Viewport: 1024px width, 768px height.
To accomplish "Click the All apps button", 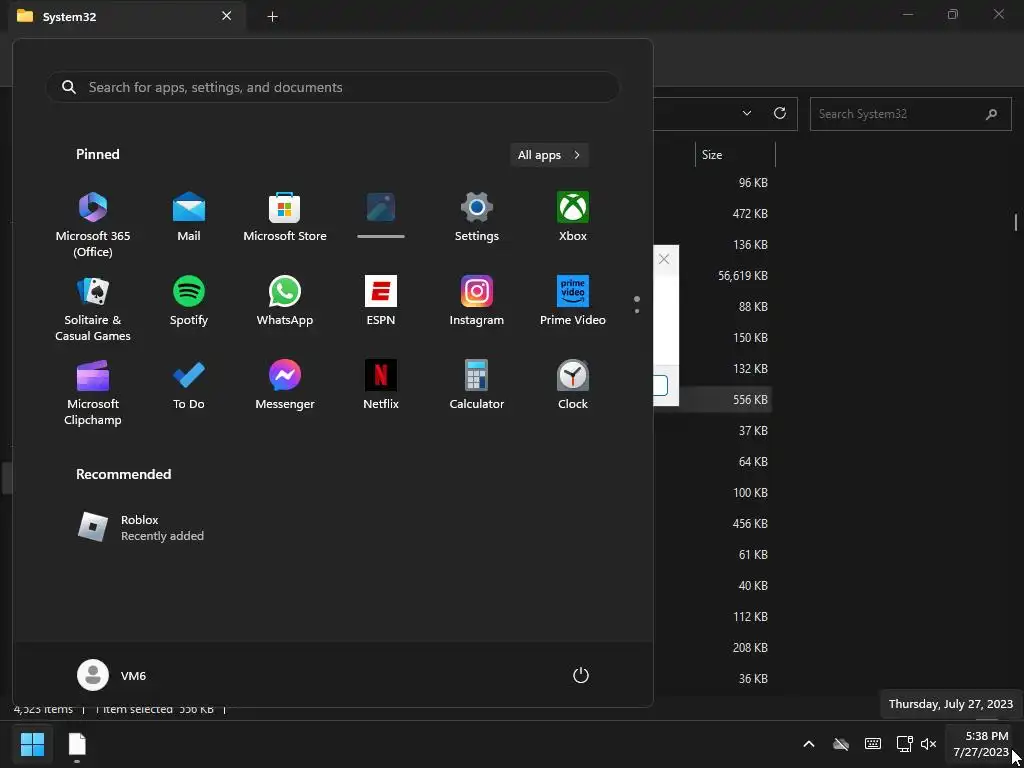I will pos(549,155).
